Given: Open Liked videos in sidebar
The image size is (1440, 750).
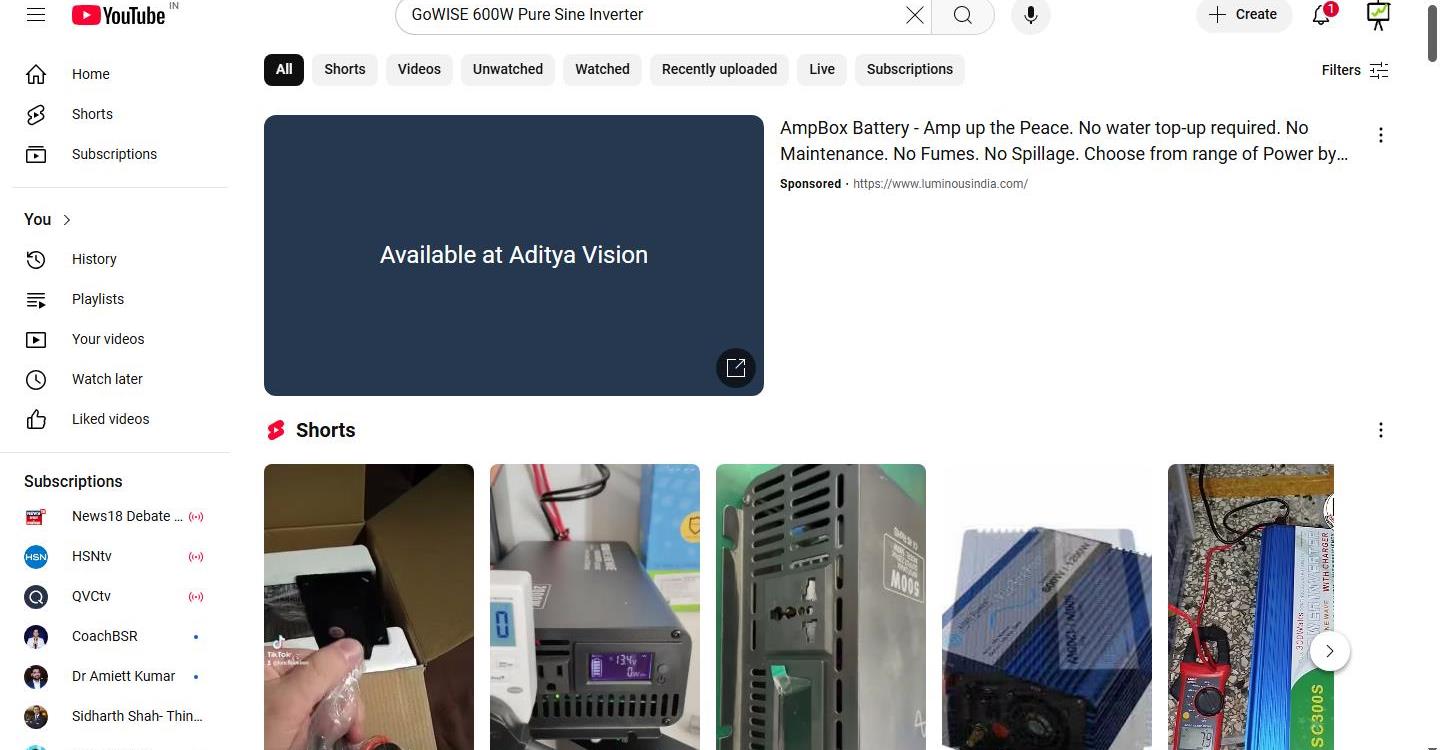Looking at the screenshot, I should (120, 419).
